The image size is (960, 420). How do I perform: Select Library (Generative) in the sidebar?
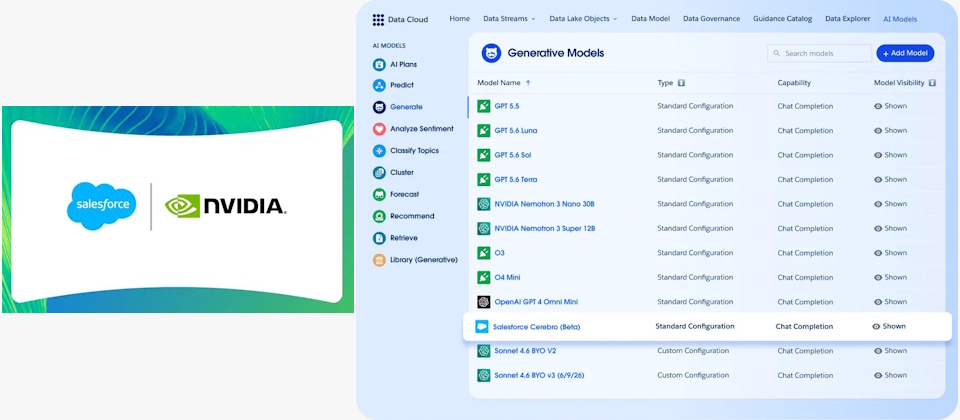point(424,260)
